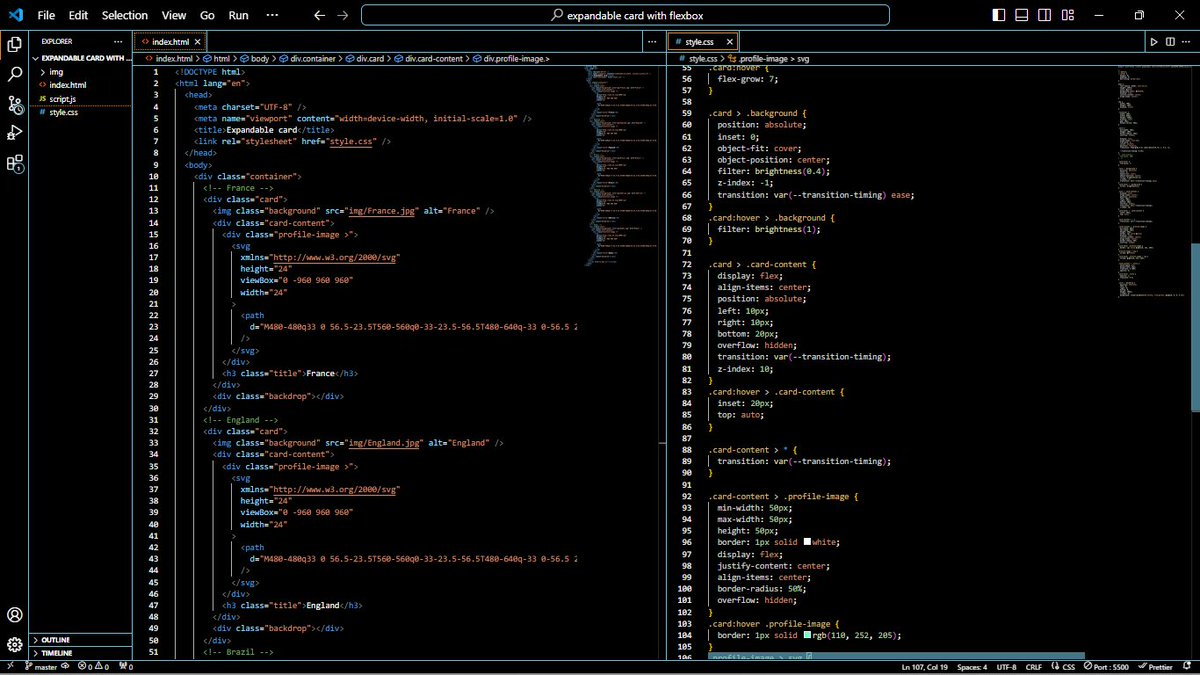The image size is (1200, 675).
Task: Open the additional menu items ellipsis in title bar
Action: pos(272,15)
